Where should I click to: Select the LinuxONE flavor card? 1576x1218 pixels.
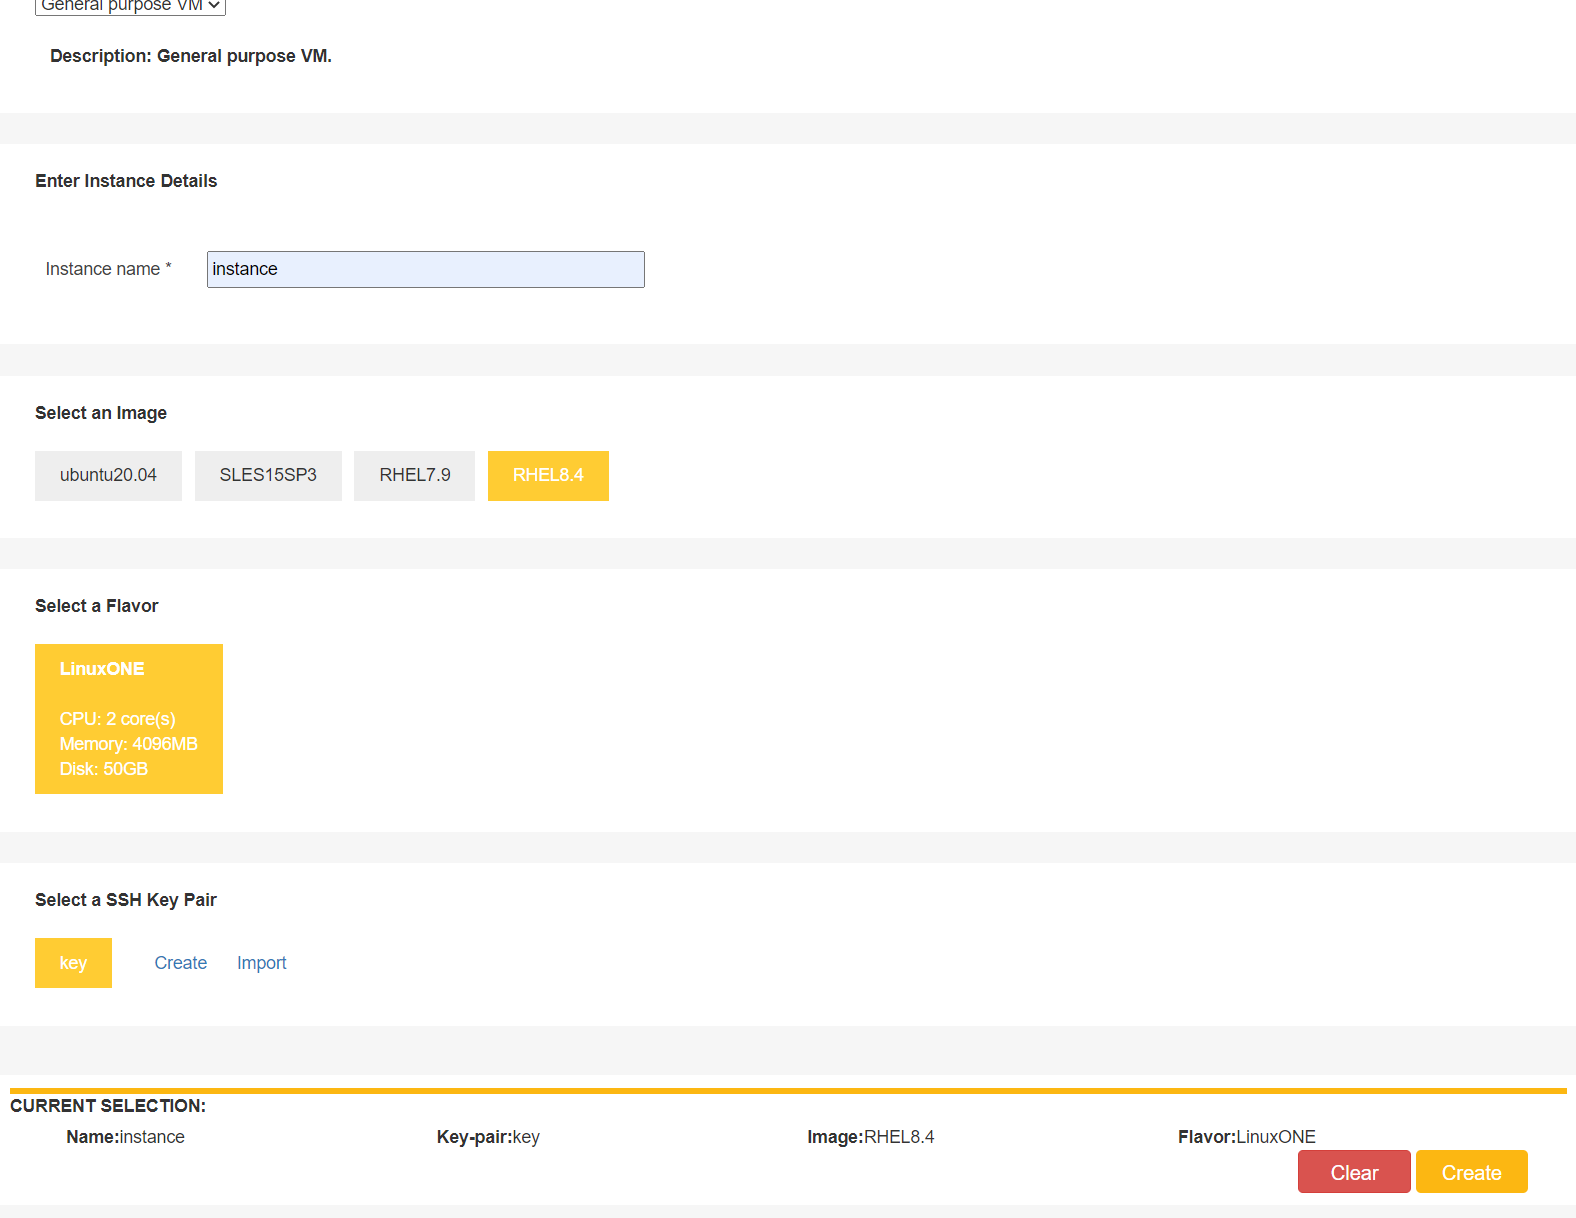point(129,719)
